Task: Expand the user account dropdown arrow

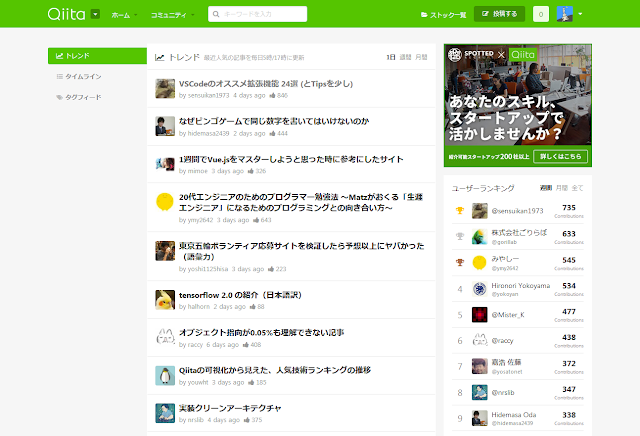Action: pyautogui.click(x=580, y=14)
